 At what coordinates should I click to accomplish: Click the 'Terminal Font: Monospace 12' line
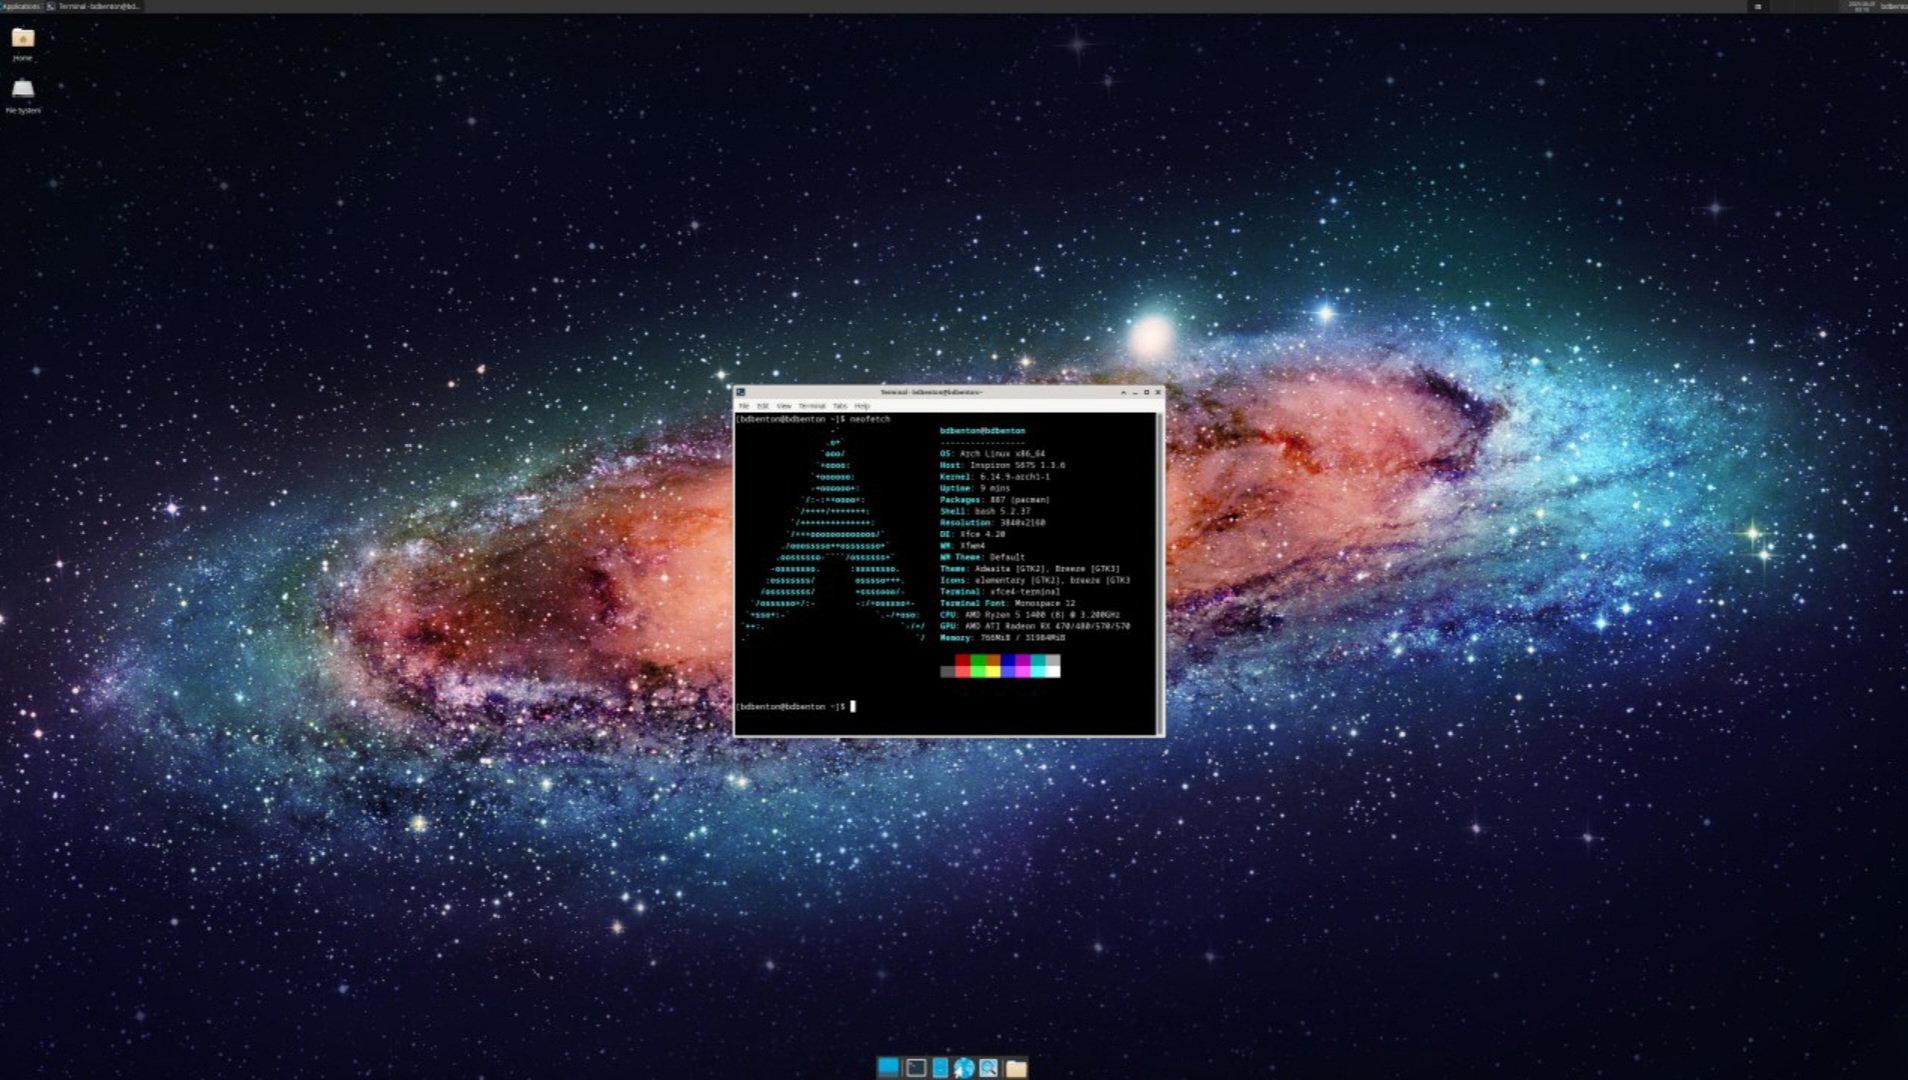coord(1007,603)
